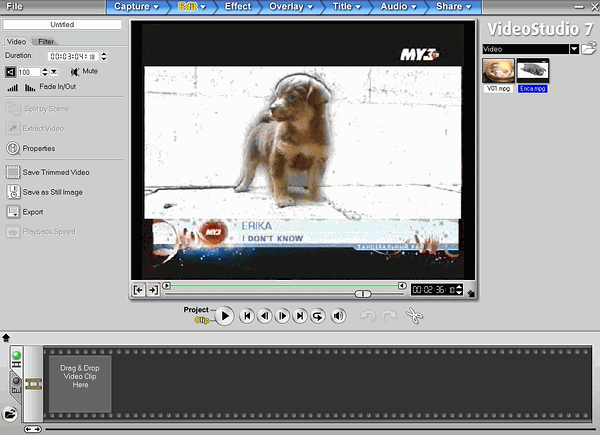
Task: Click the Undo arrow
Action: (368, 316)
